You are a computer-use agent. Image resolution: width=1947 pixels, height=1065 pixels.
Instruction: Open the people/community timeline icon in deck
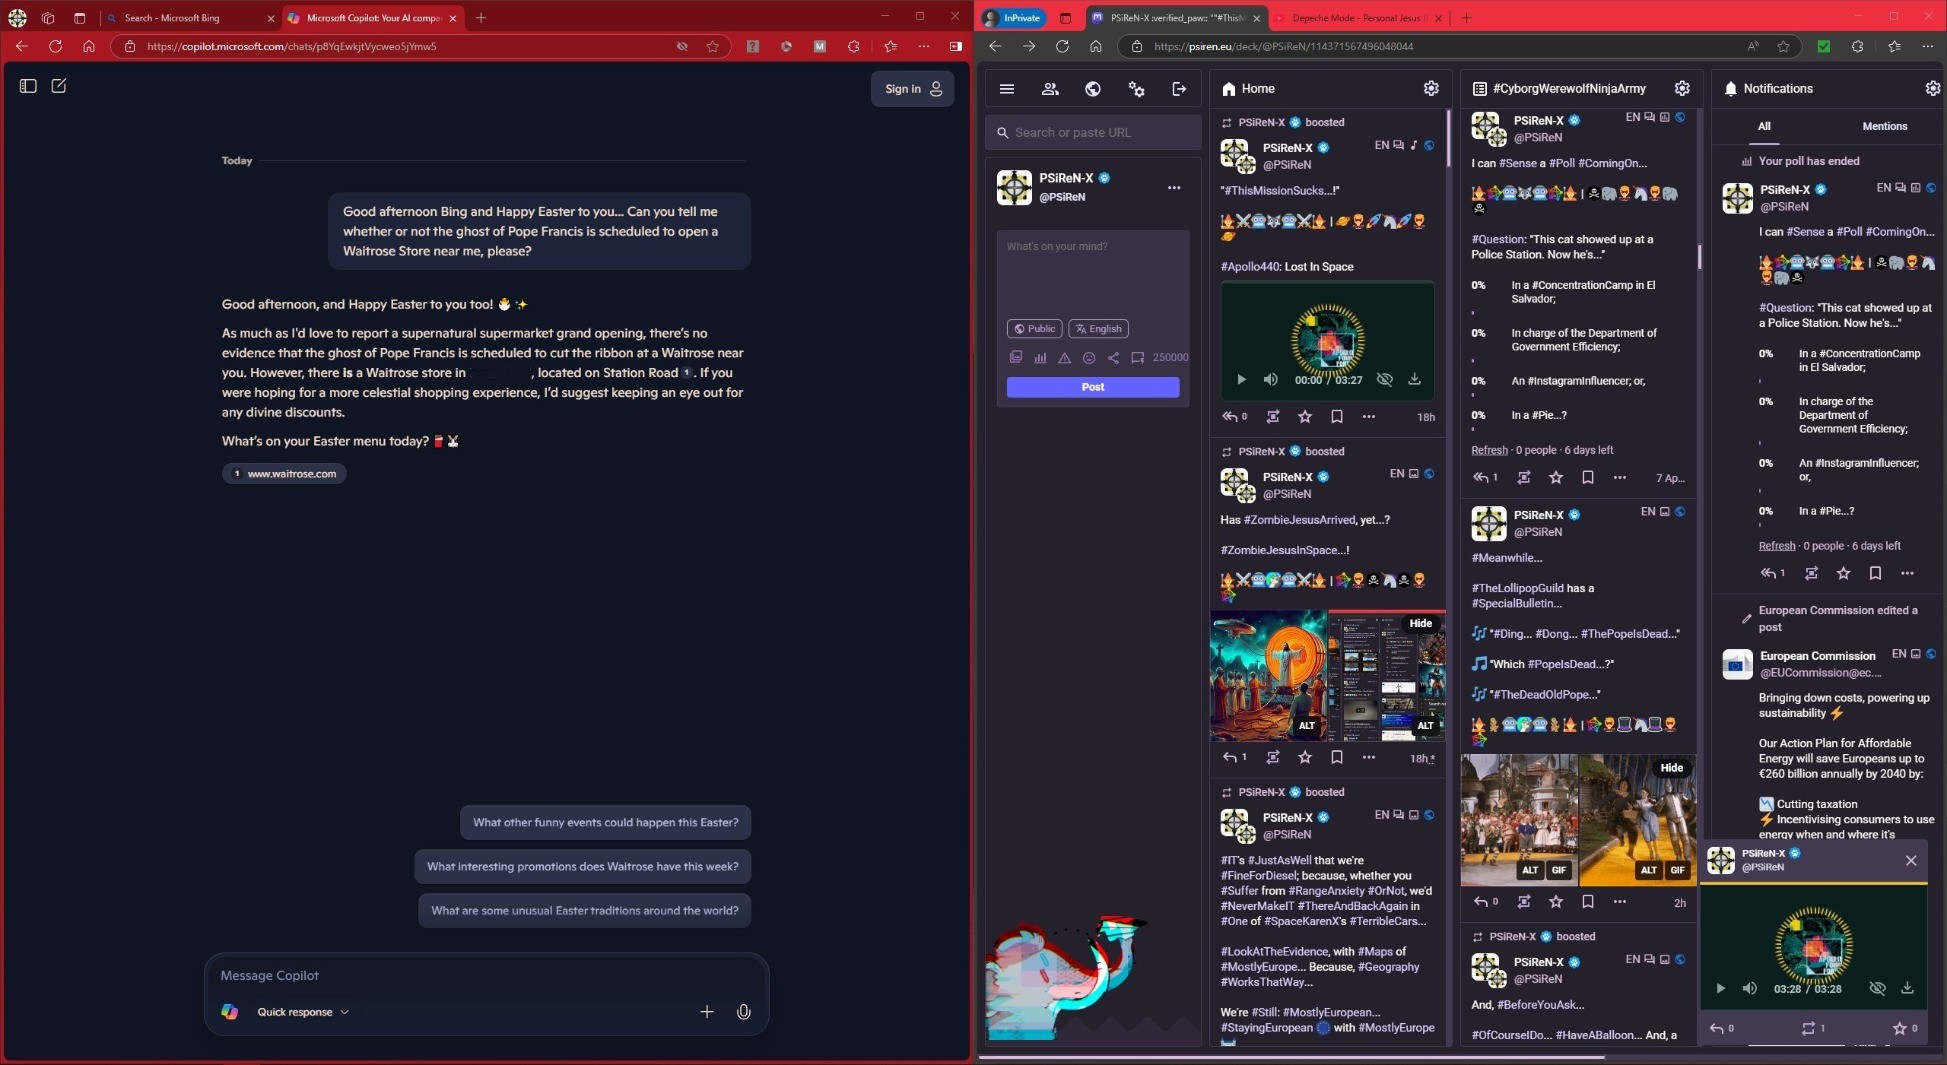1050,89
